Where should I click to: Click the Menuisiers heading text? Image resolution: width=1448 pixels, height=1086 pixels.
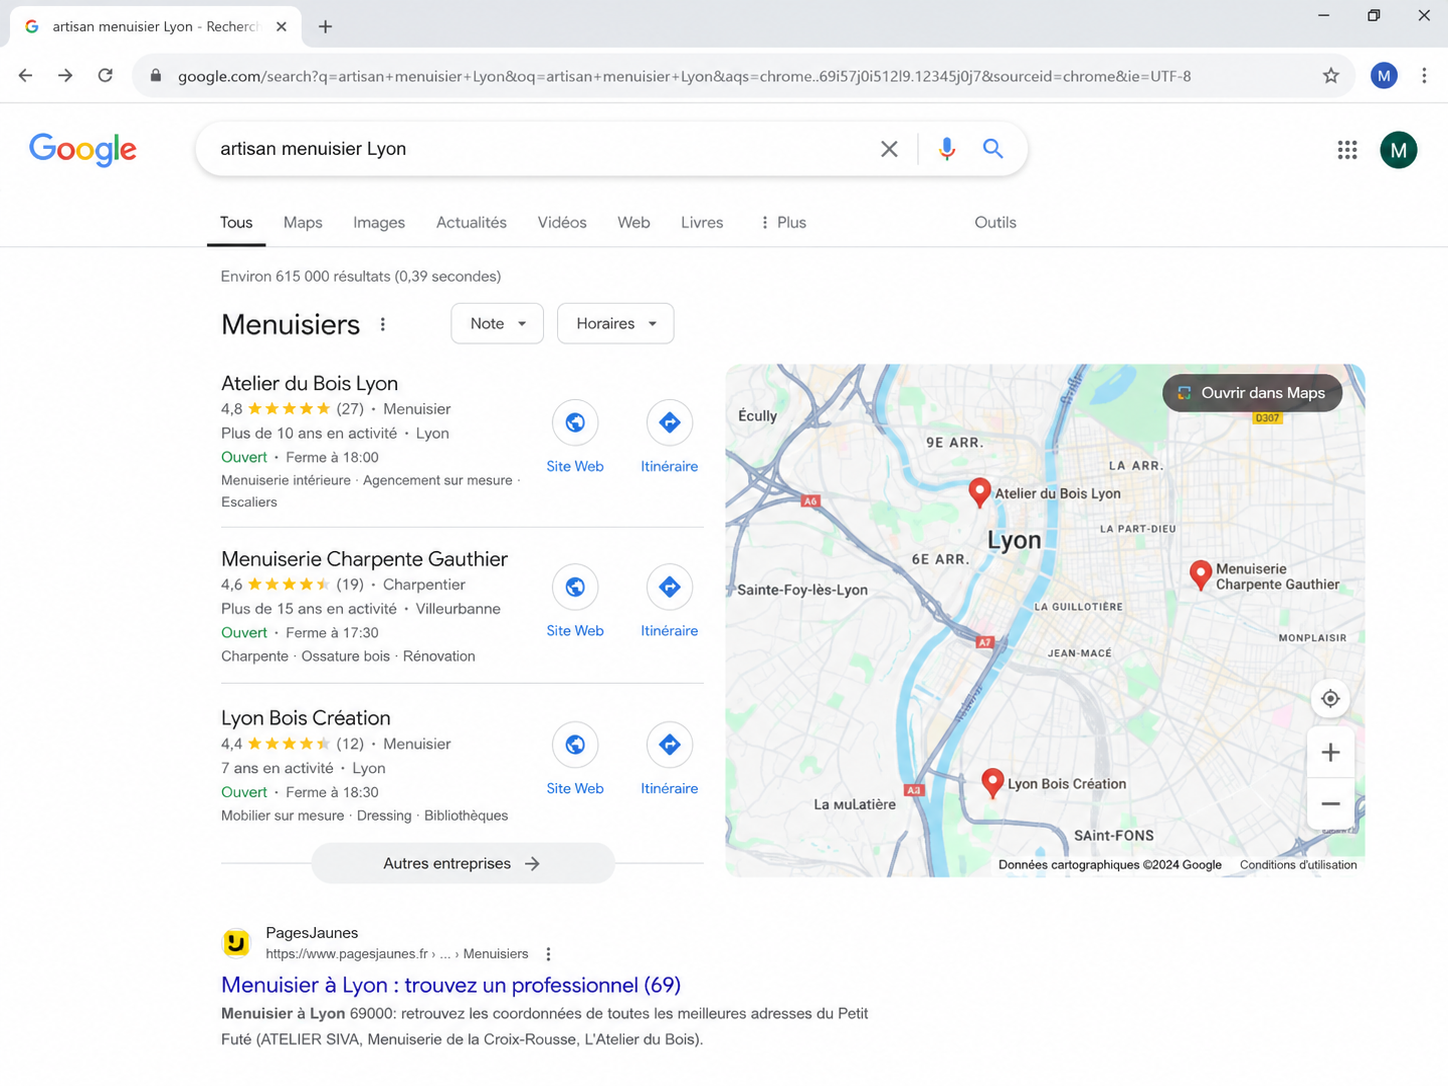tap(290, 324)
